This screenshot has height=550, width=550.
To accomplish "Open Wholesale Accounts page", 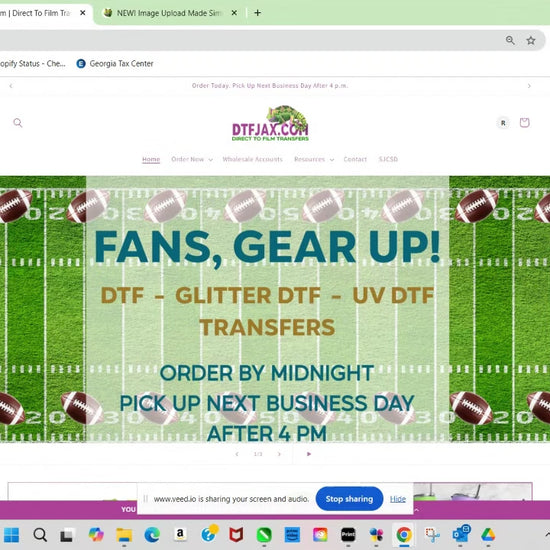I will pyautogui.click(x=253, y=159).
